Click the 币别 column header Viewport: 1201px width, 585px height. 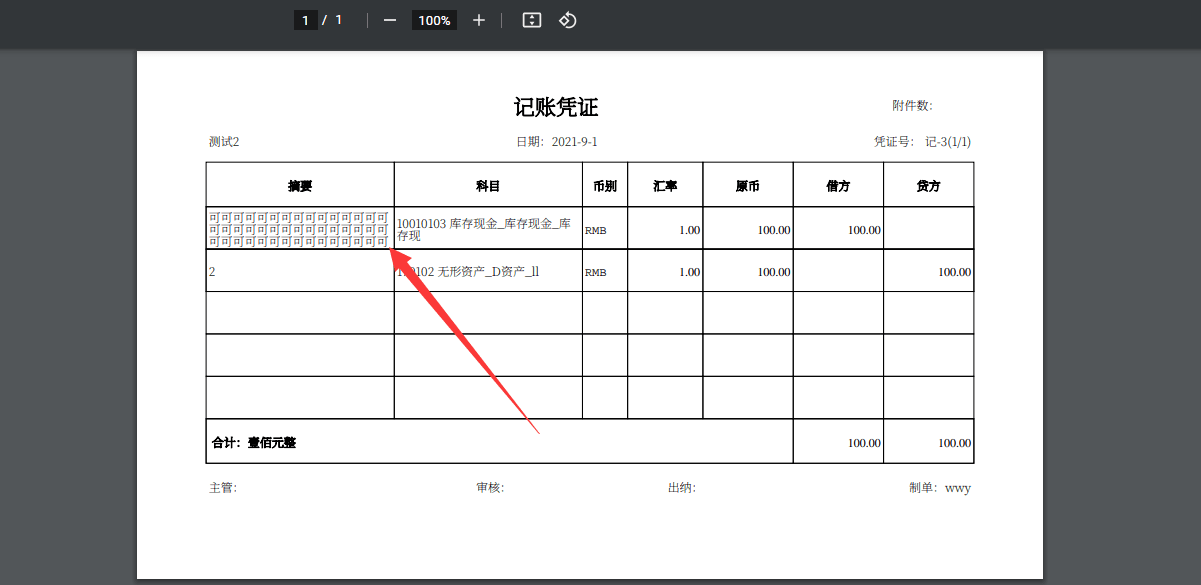pyautogui.click(x=605, y=186)
